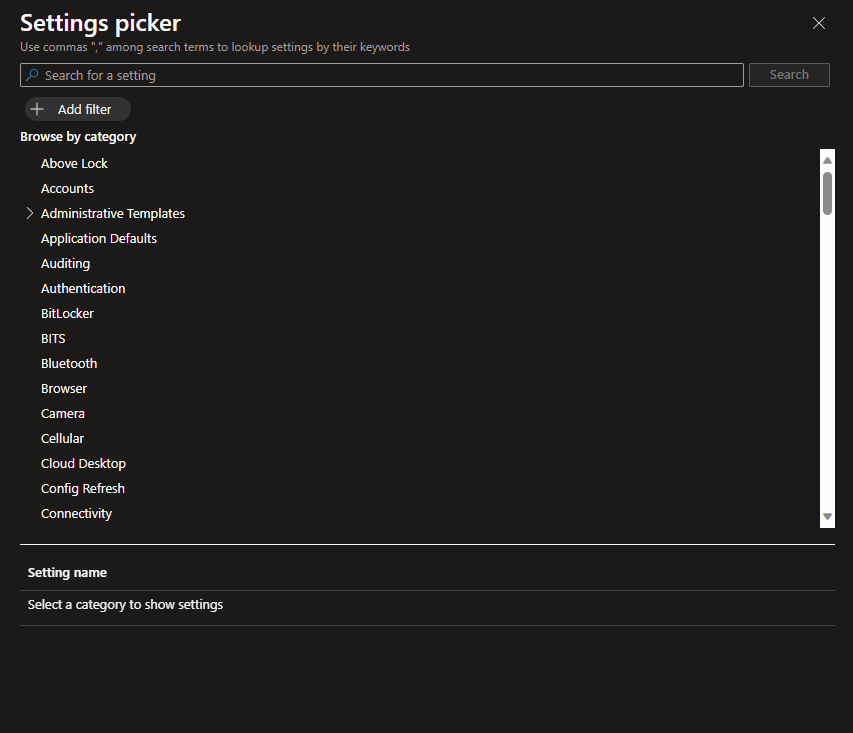Open the Bluetooth category
The width and height of the screenshot is (853, 733).
click(69, 363)
